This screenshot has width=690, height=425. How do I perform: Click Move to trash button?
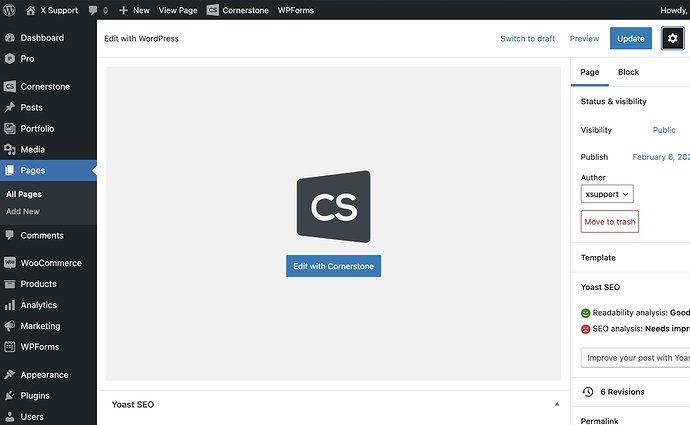point(609,221)
